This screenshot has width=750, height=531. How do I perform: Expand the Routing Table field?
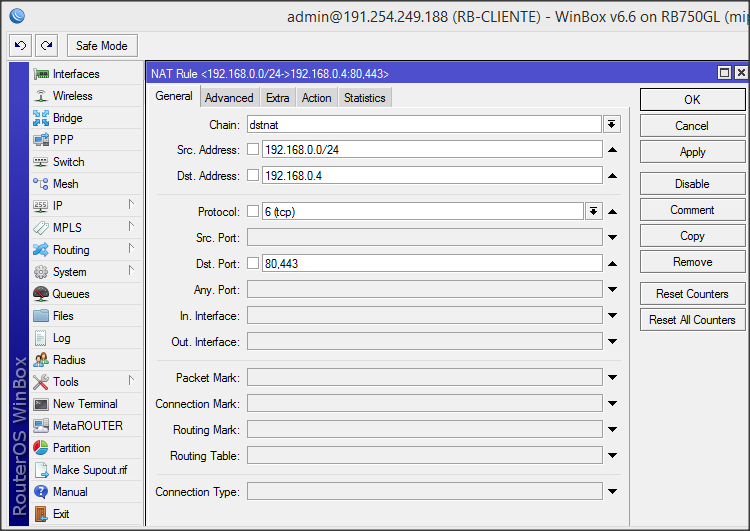coord(612,455)
